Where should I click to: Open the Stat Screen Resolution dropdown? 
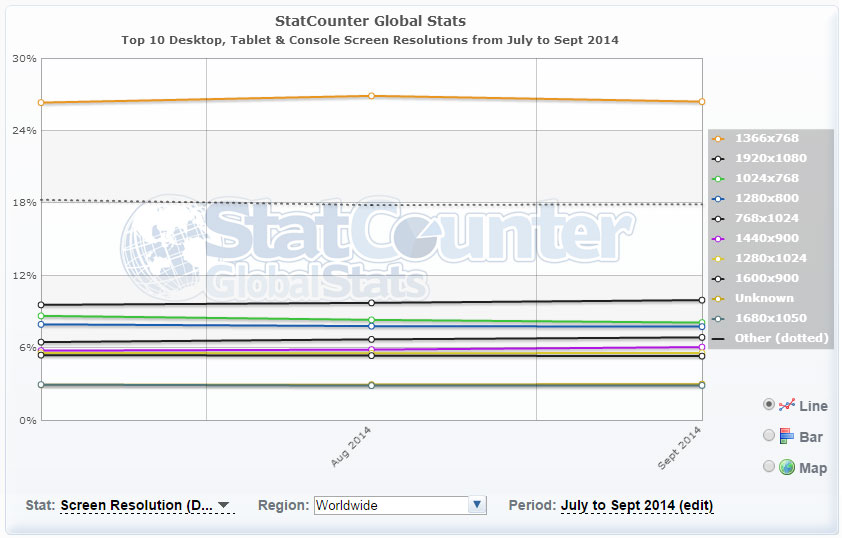147,505
